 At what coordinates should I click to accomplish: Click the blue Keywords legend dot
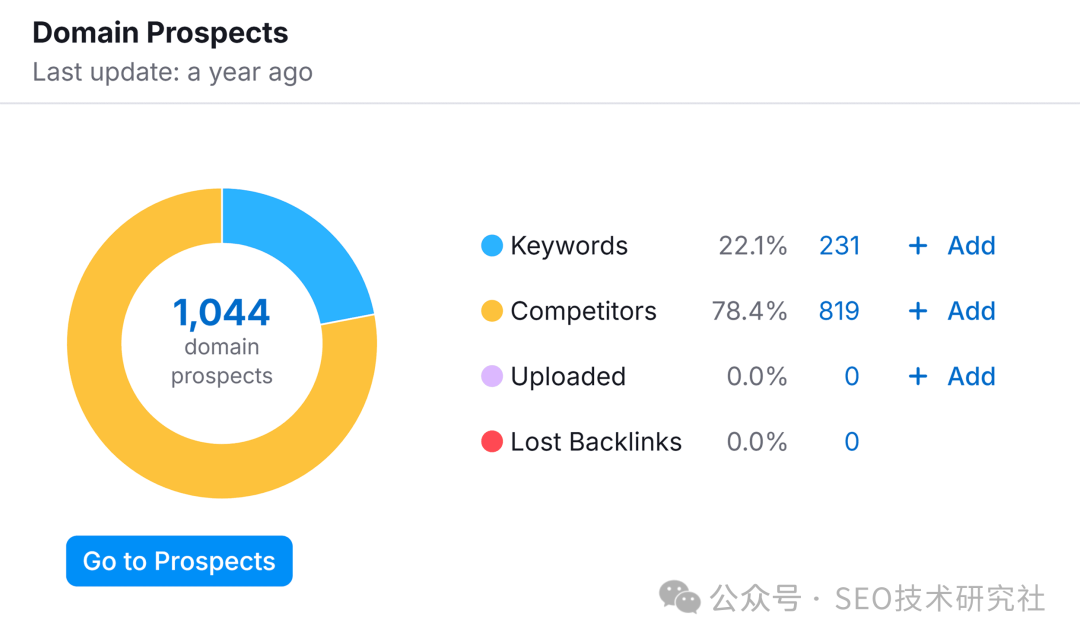492,246
